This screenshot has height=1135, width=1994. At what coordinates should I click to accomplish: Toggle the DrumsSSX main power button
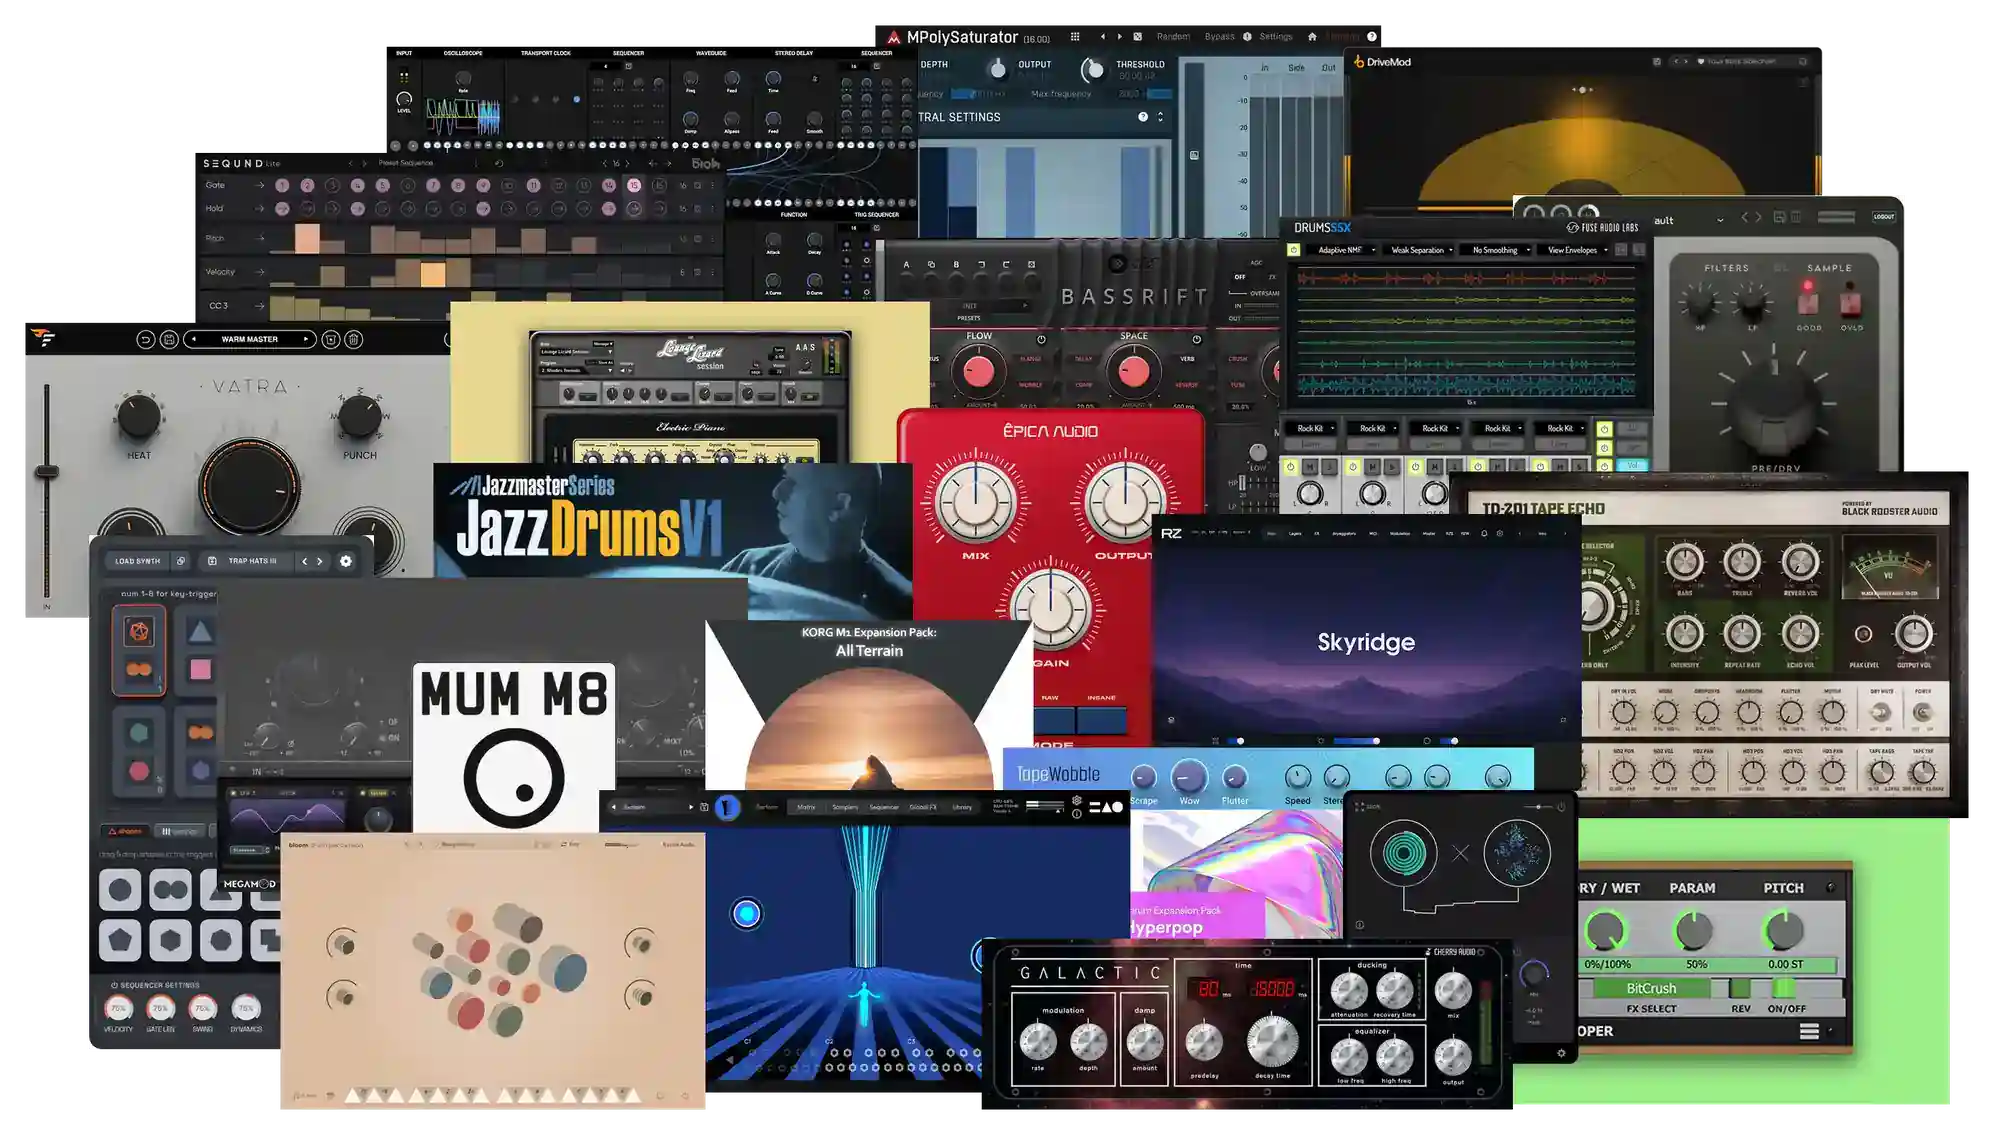coord(1293,250)
